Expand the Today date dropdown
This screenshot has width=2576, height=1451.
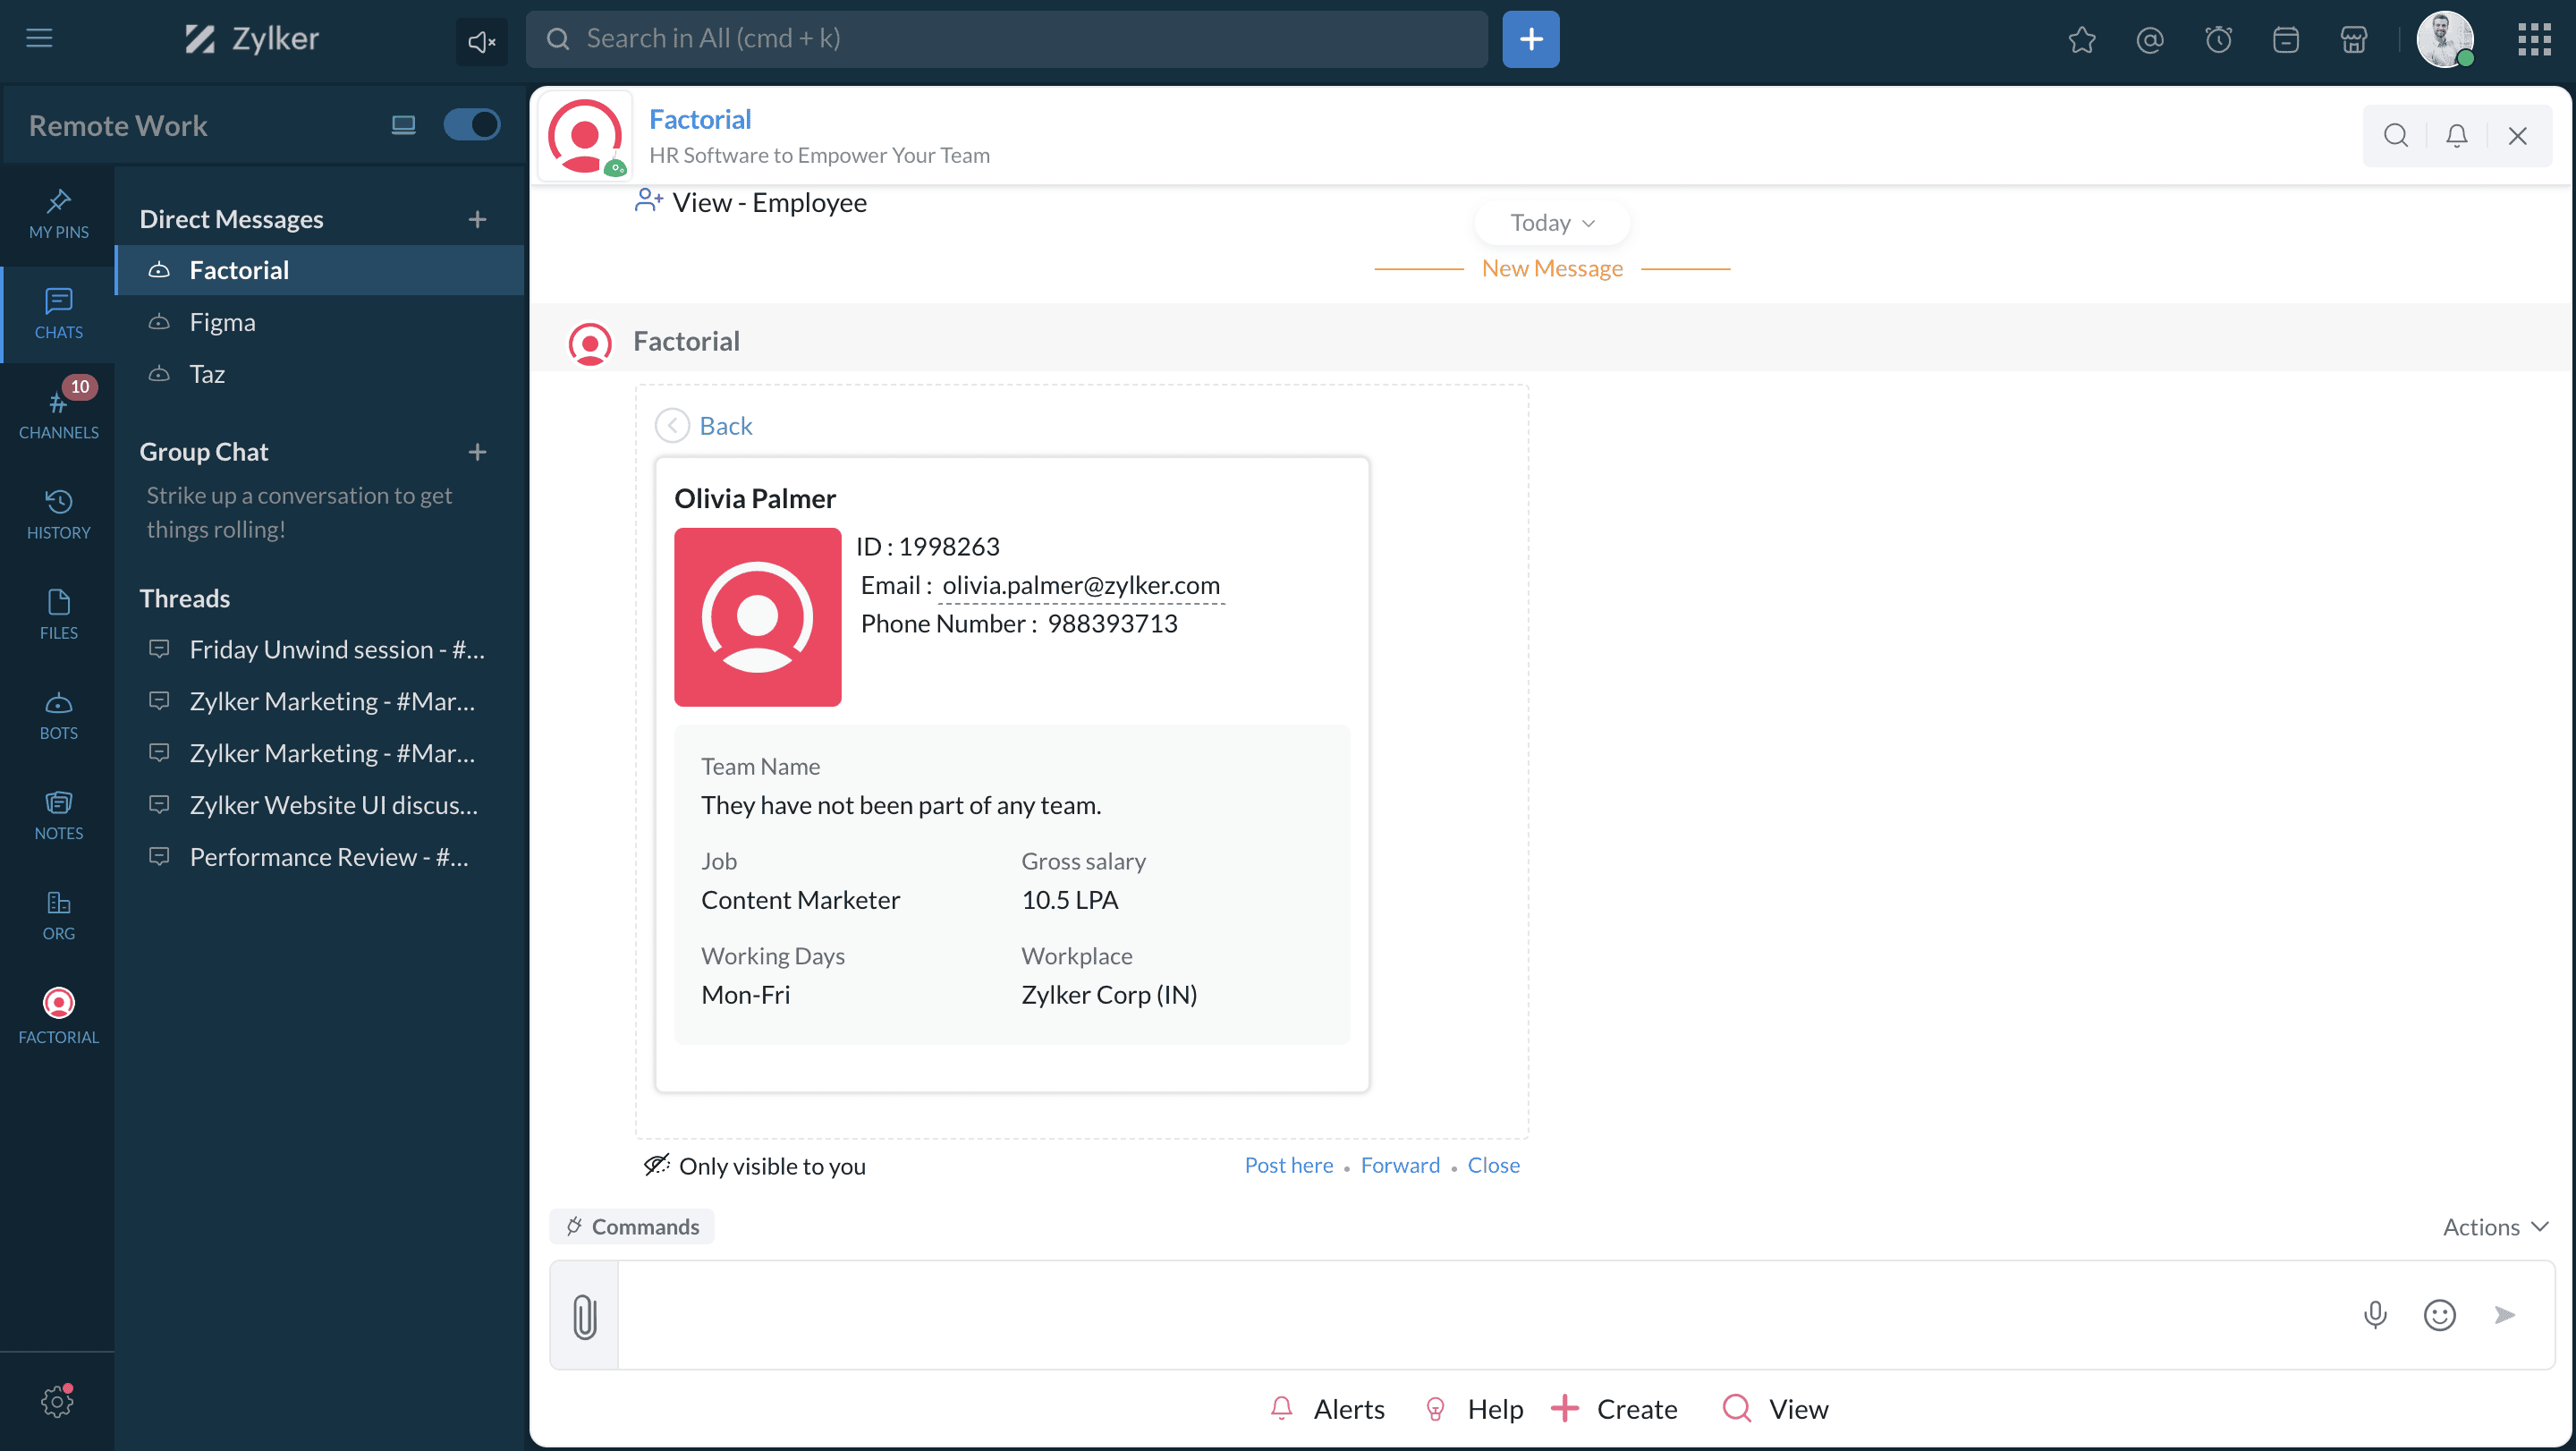(x=1552, y=222)
